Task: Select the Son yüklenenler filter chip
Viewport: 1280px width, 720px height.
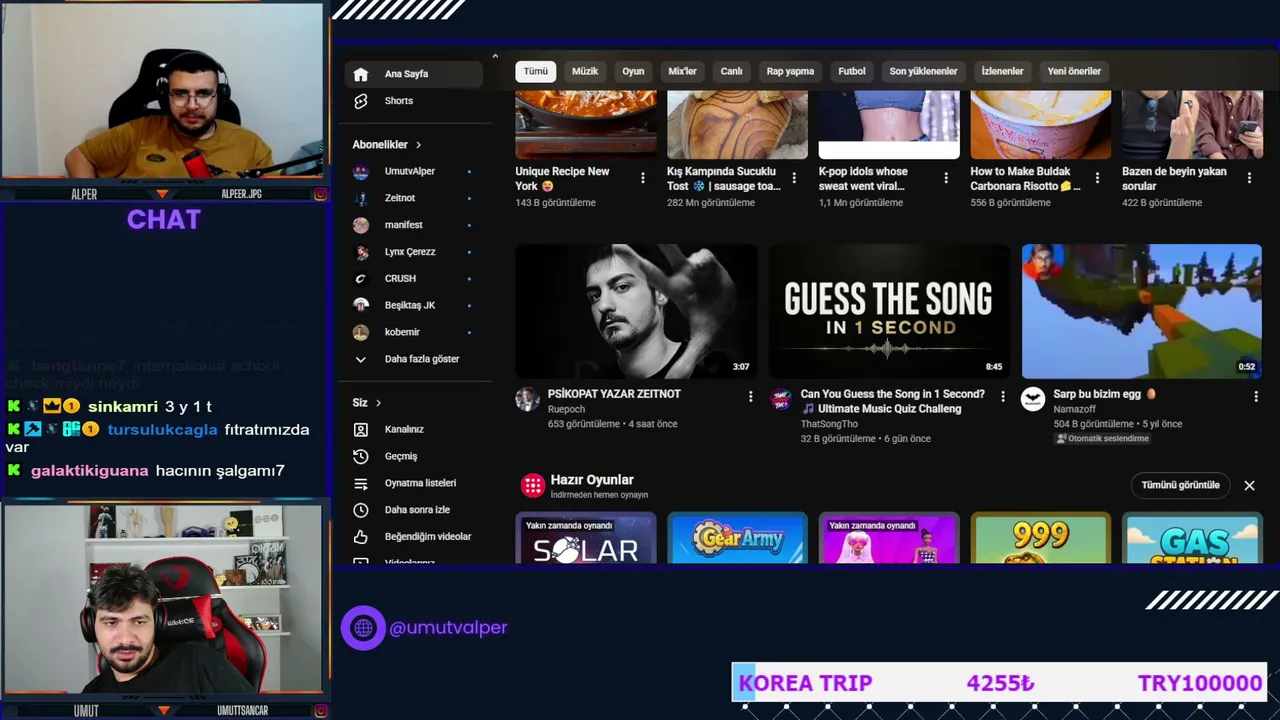Action: coord(923,71)
